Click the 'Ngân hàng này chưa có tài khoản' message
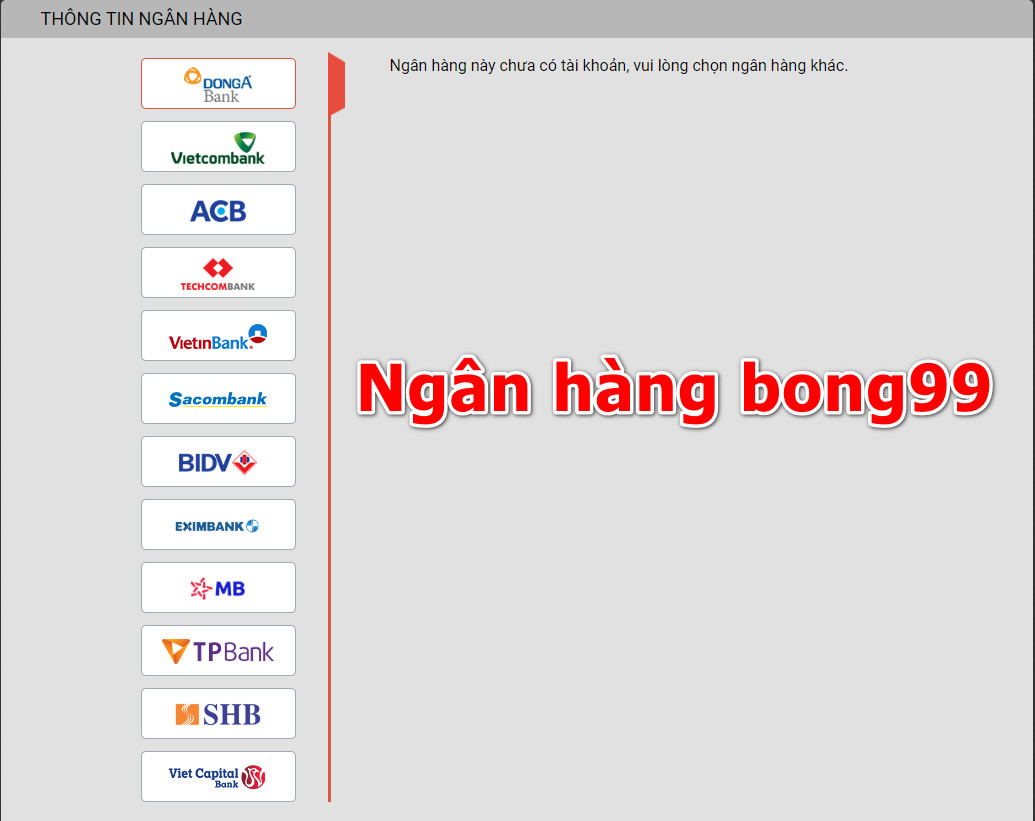The image size is (1035, 821). point(618,65)
